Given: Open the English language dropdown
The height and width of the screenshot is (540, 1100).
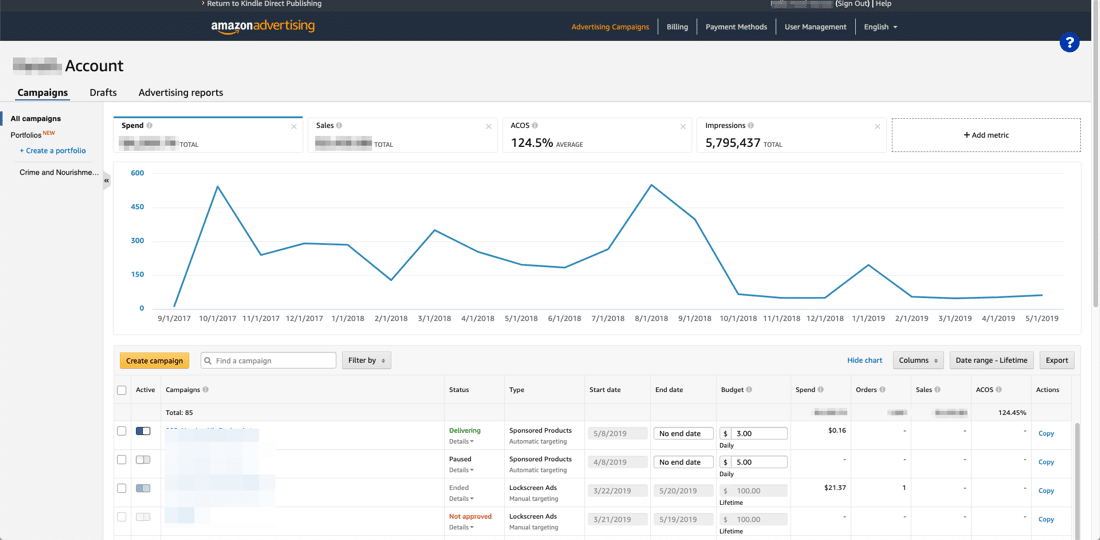Looking at the screenshot, I should (880, 27).
